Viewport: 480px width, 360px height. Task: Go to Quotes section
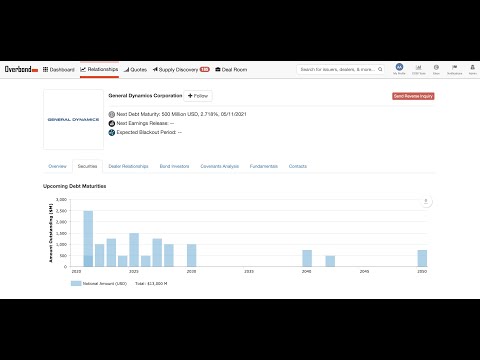(x=135, y=70)
